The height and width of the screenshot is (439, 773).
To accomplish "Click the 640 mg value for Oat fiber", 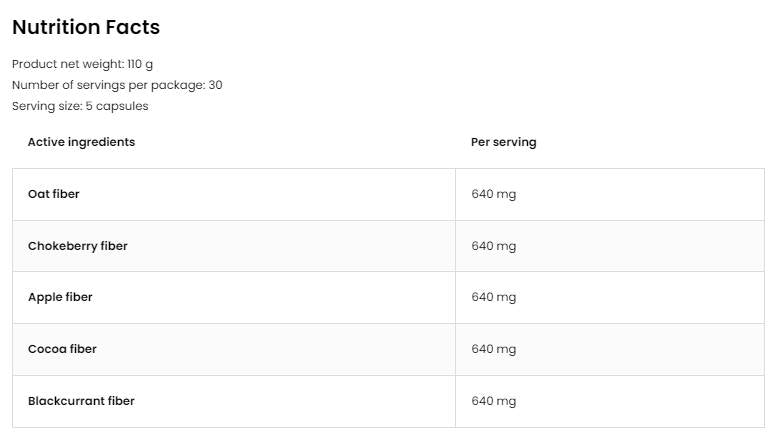I will tap(493, 194).
